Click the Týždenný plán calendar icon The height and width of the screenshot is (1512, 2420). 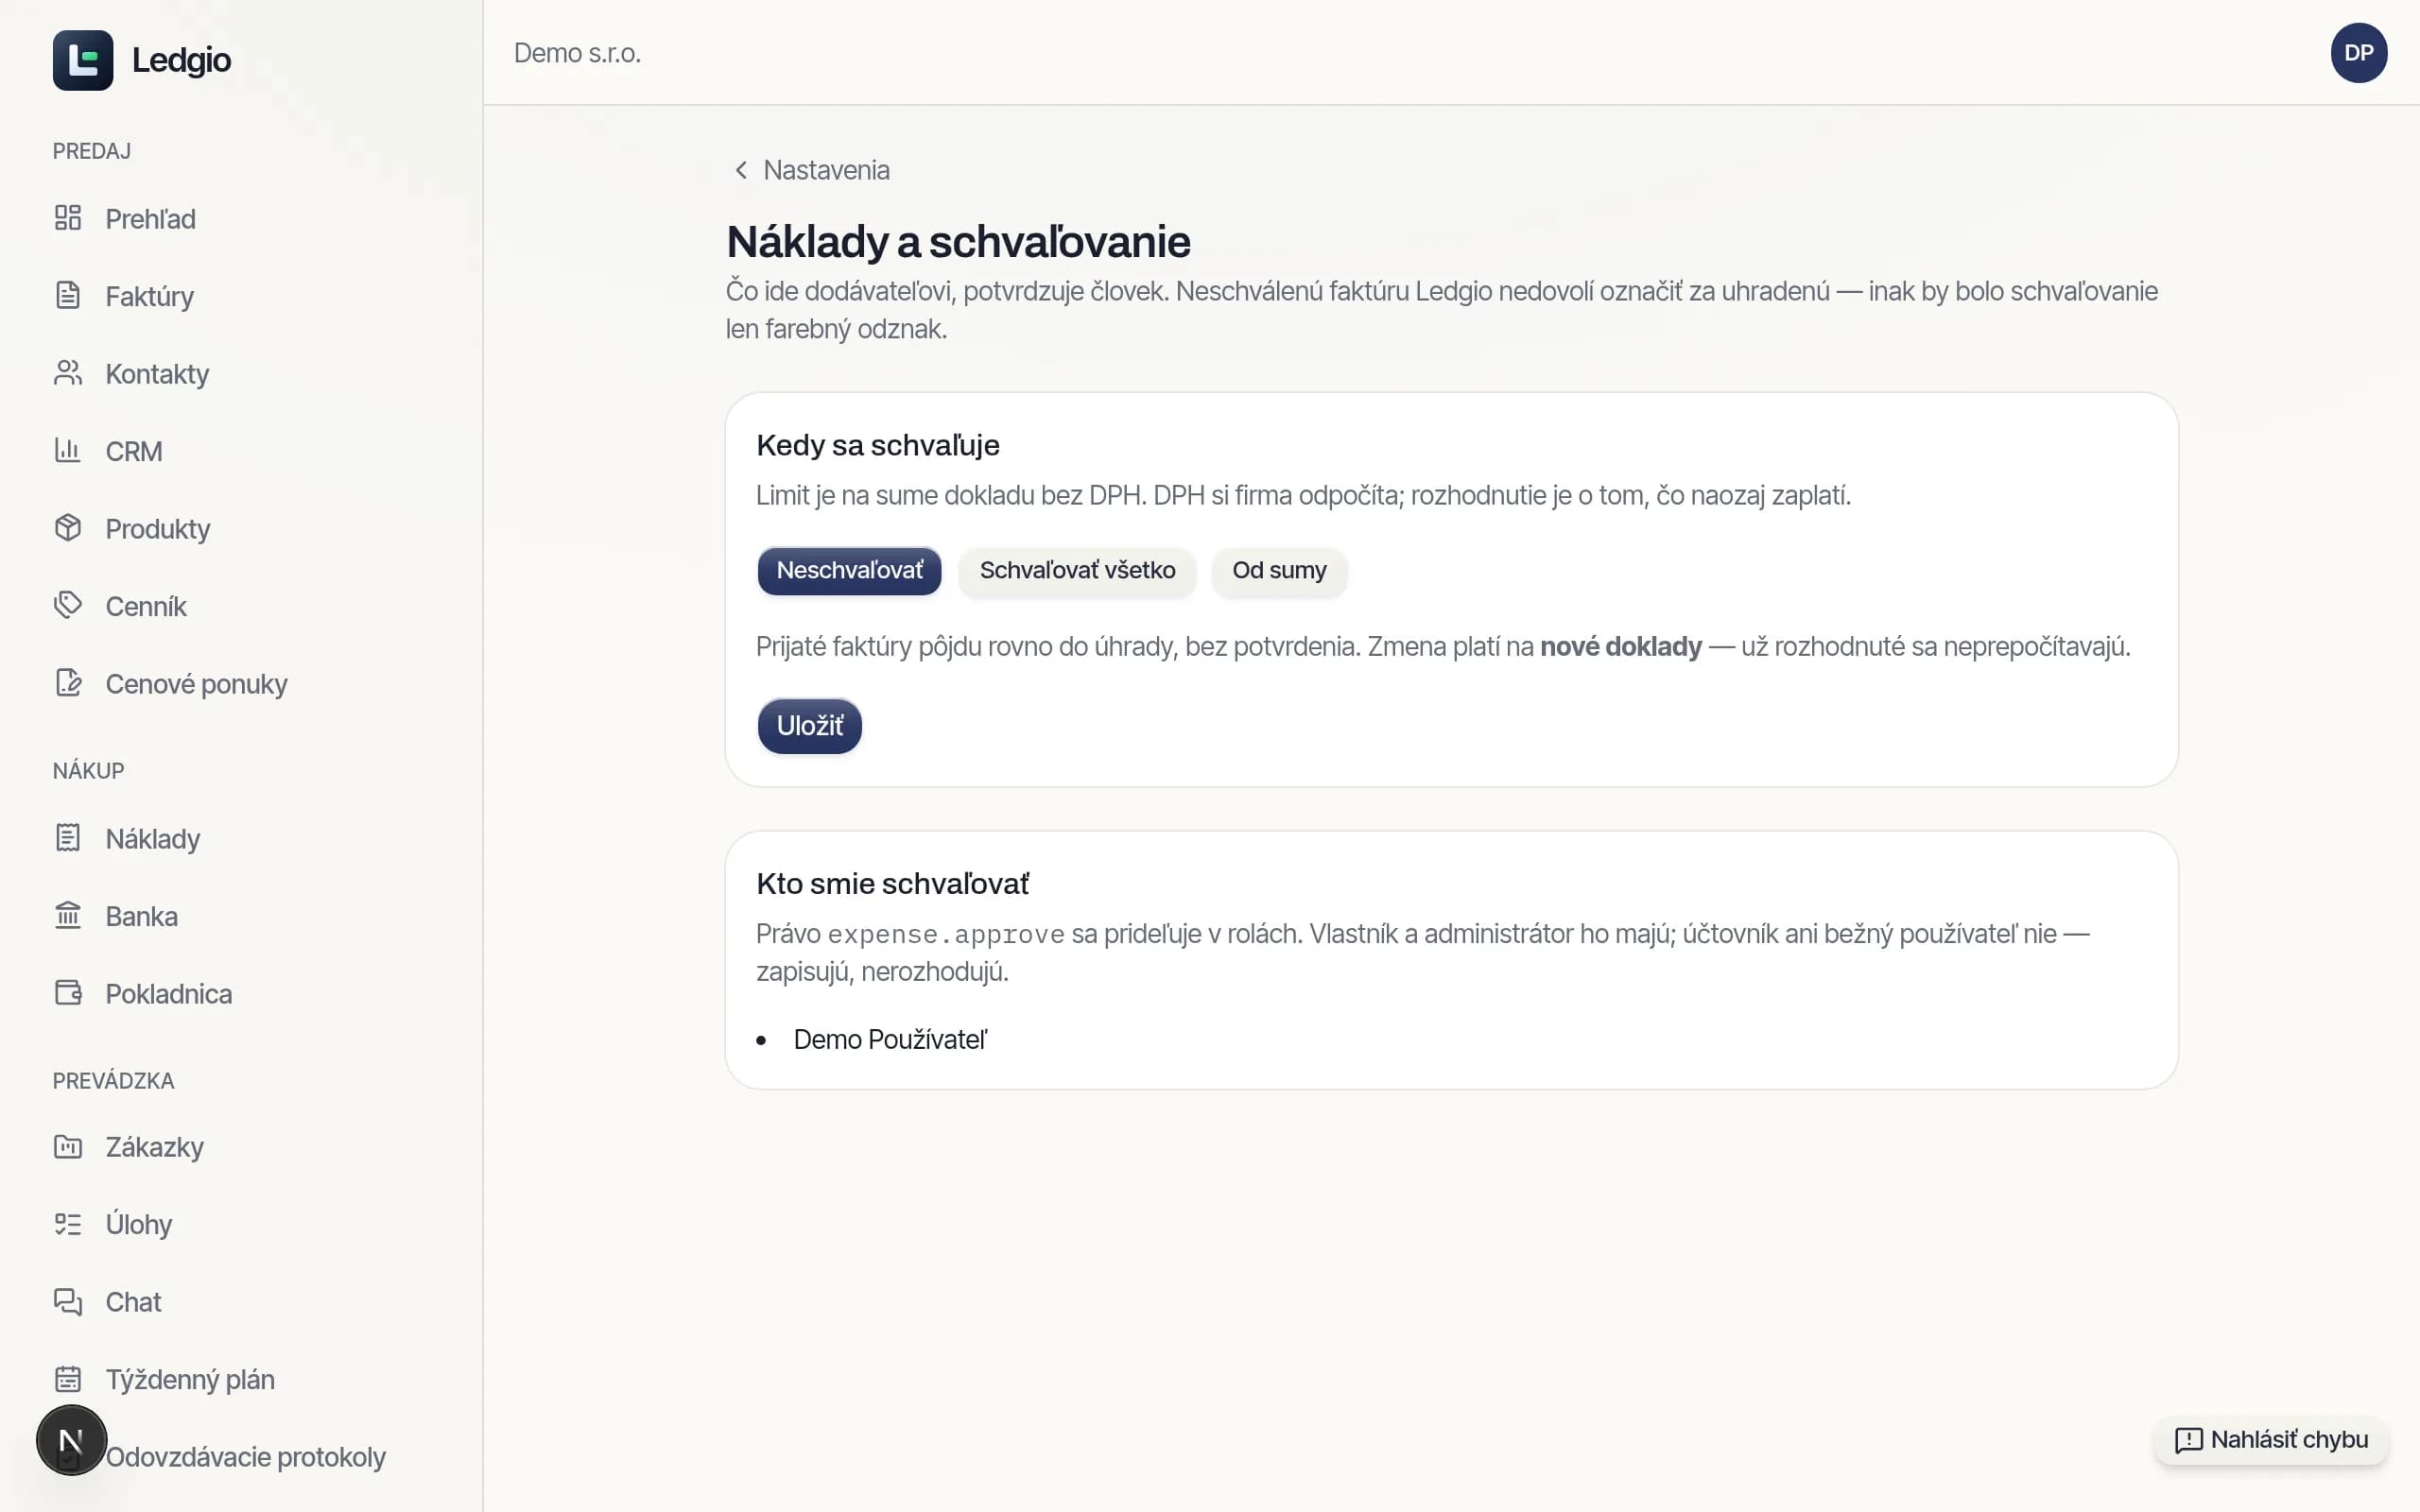[x=68, y=1379]
